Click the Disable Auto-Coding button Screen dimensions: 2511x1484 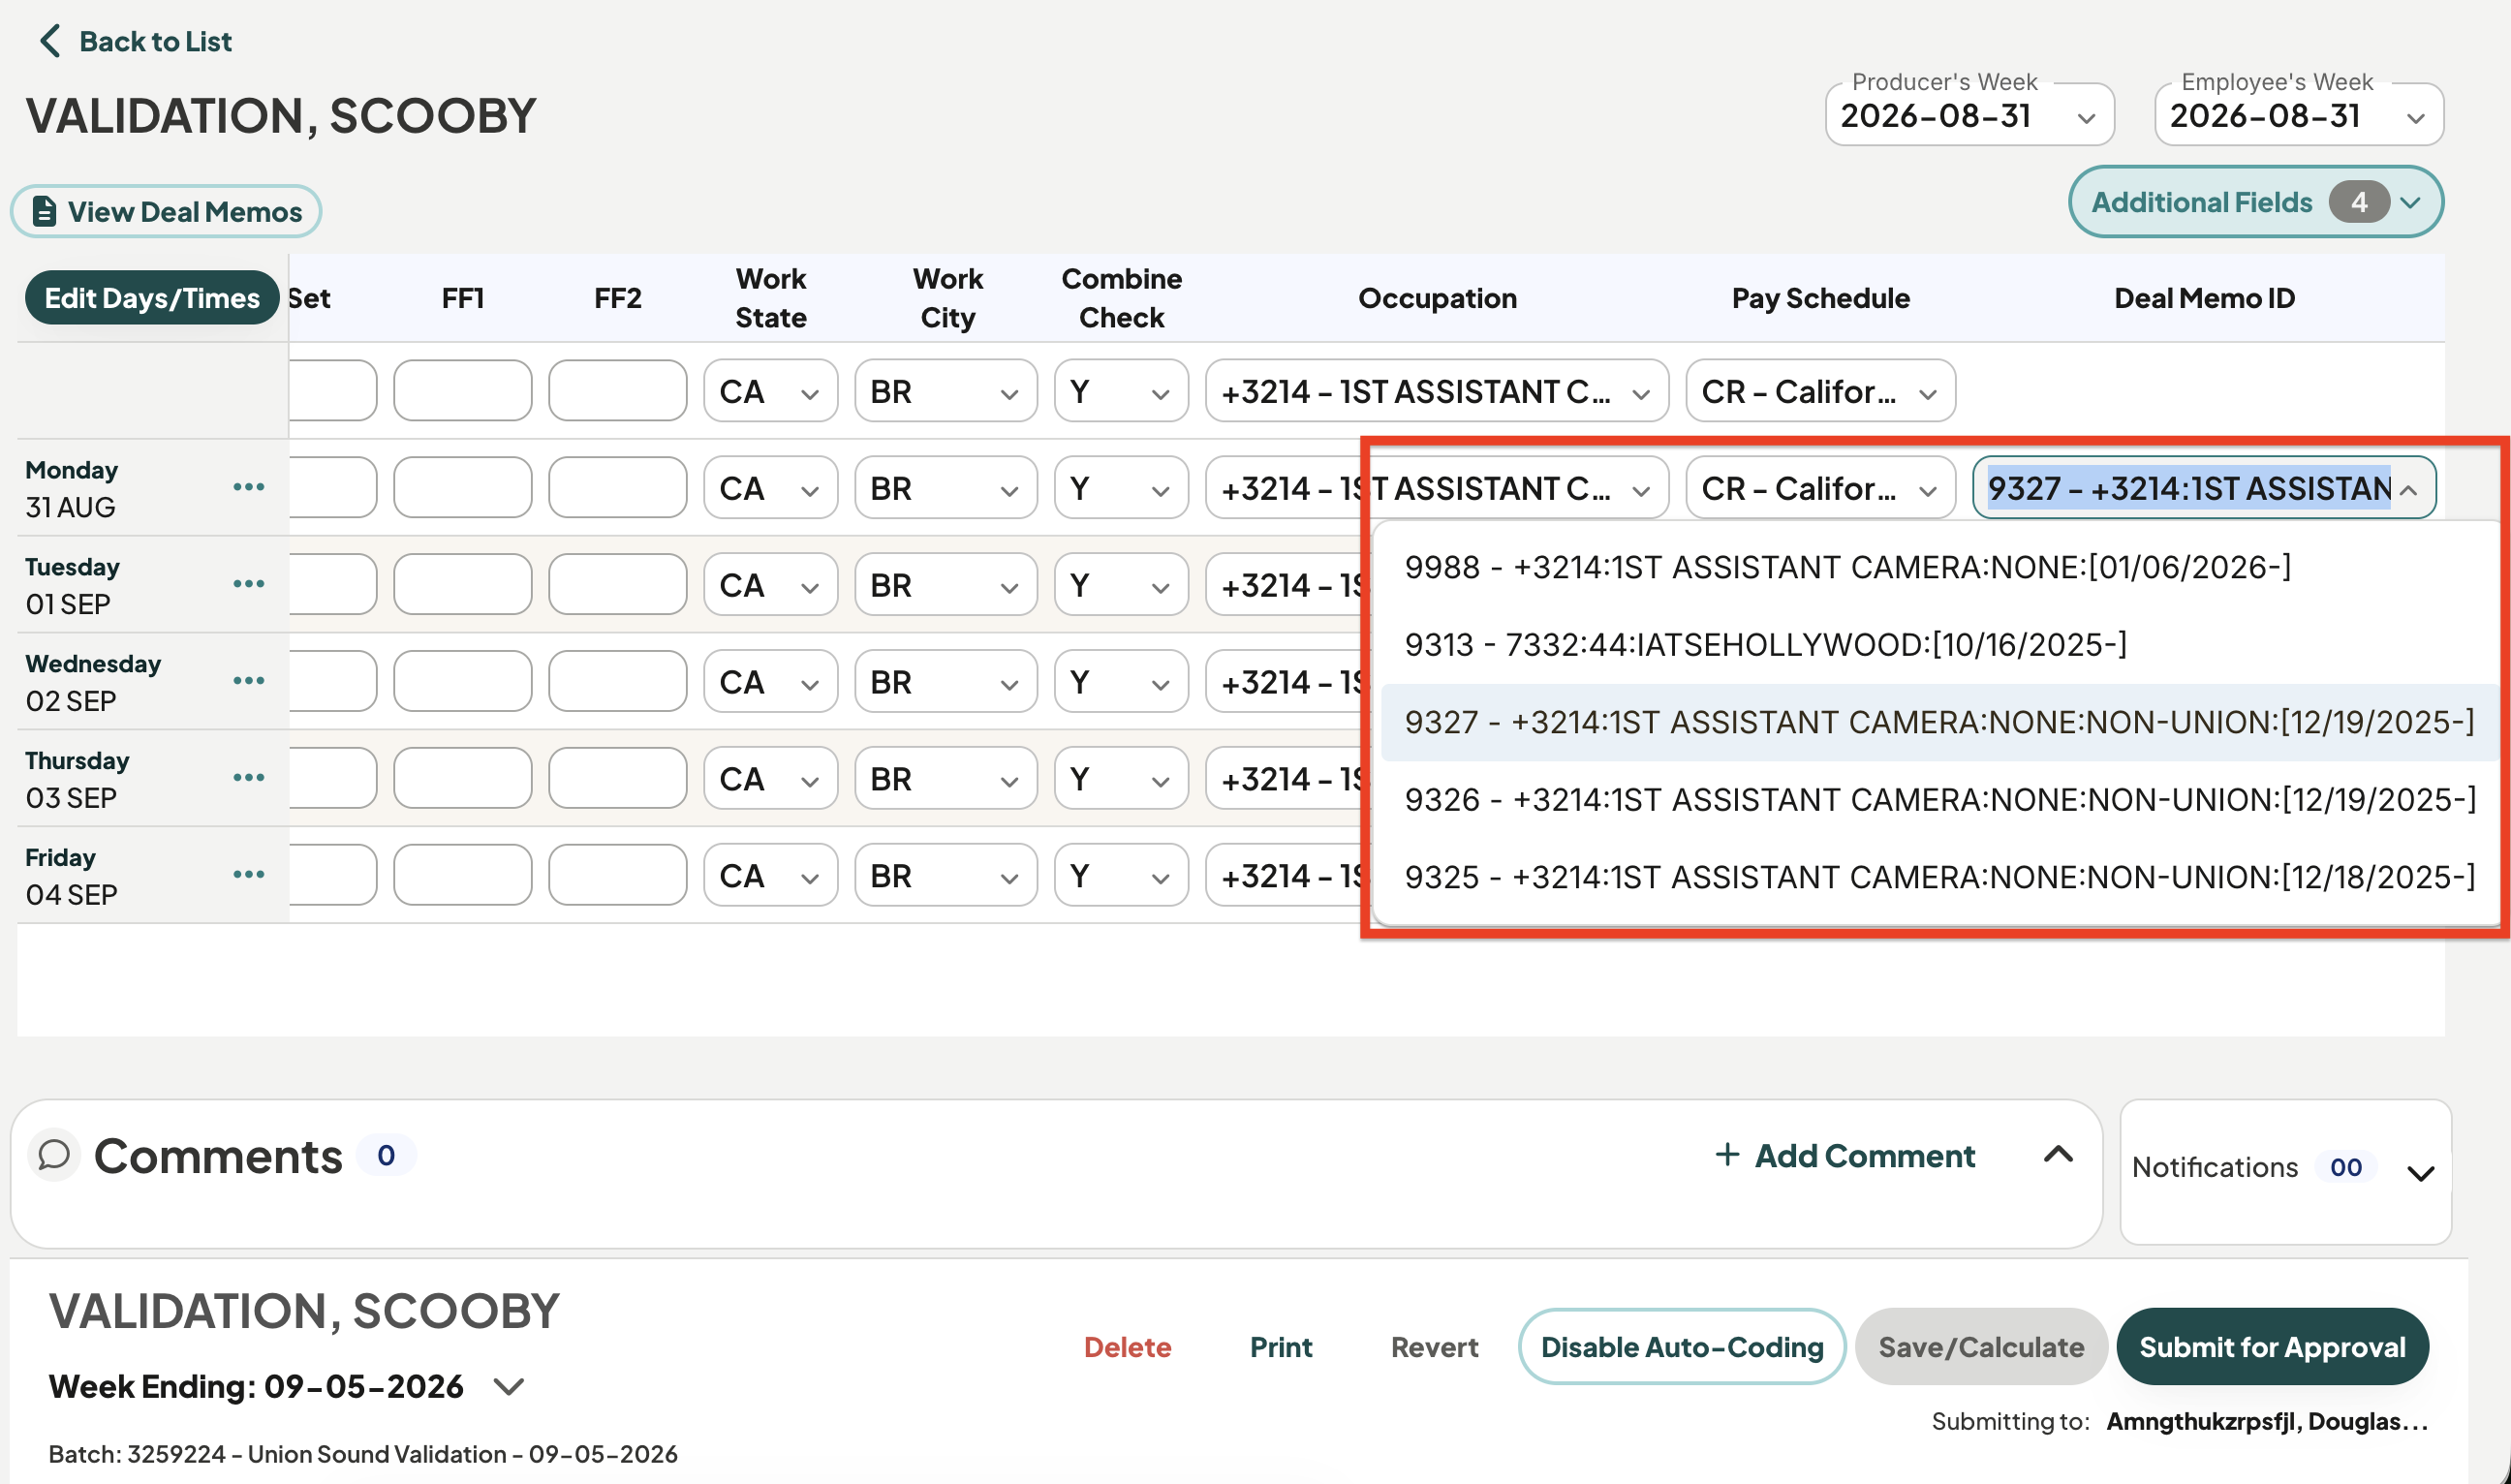tap(1682, 1348)
